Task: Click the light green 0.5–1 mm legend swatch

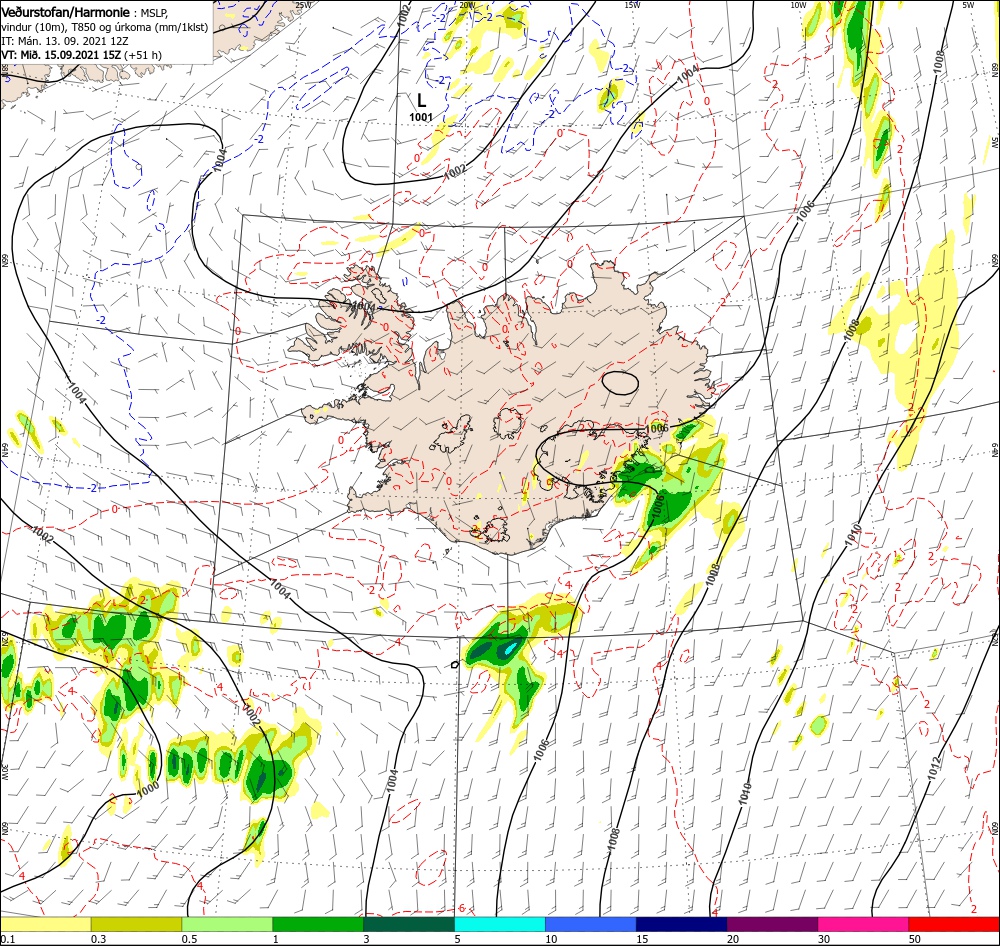Action: click(227, 924)
